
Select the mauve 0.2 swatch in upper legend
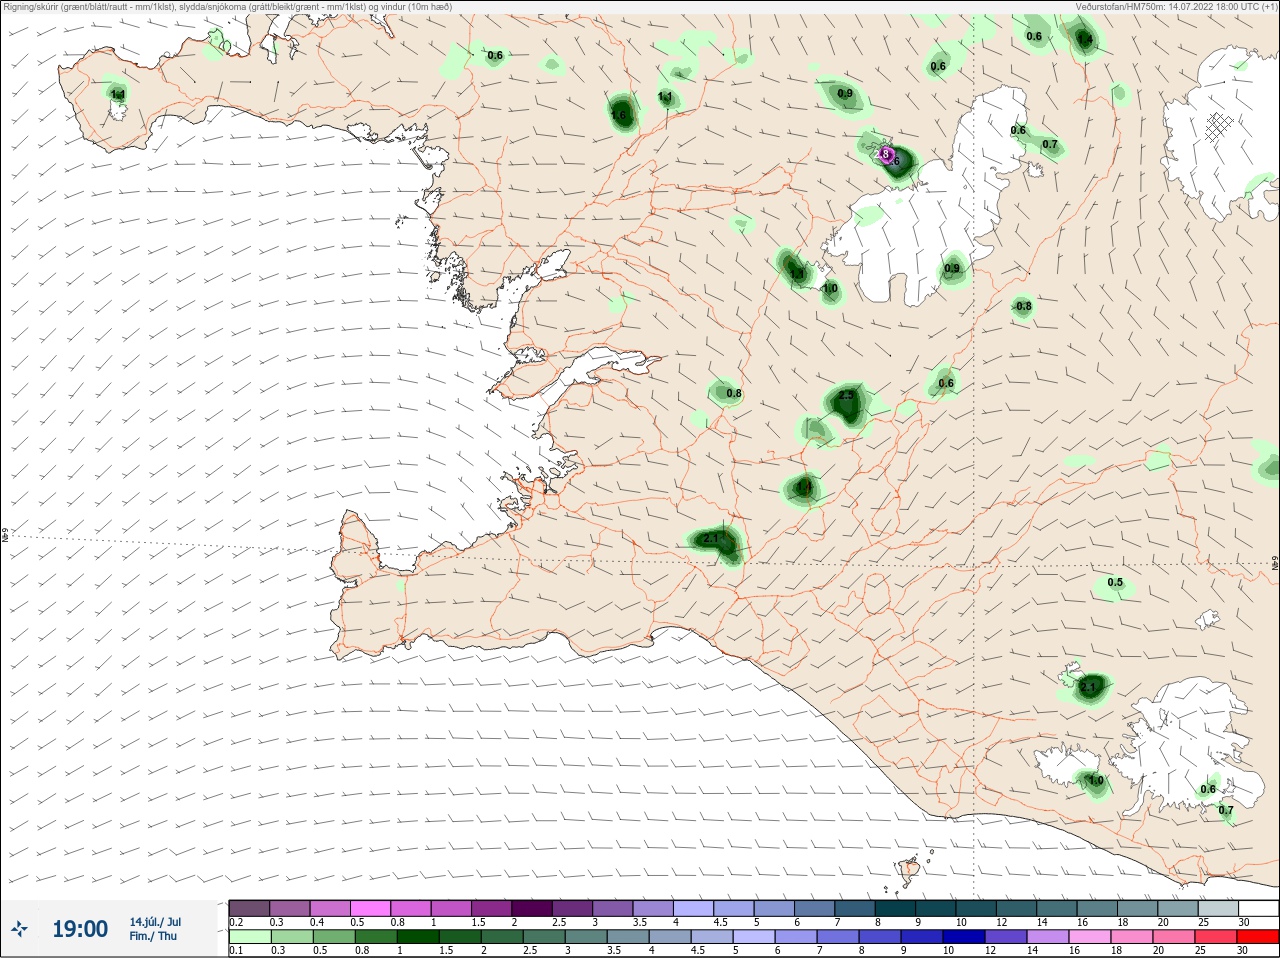pyautogui.click(x=249, y=908)
